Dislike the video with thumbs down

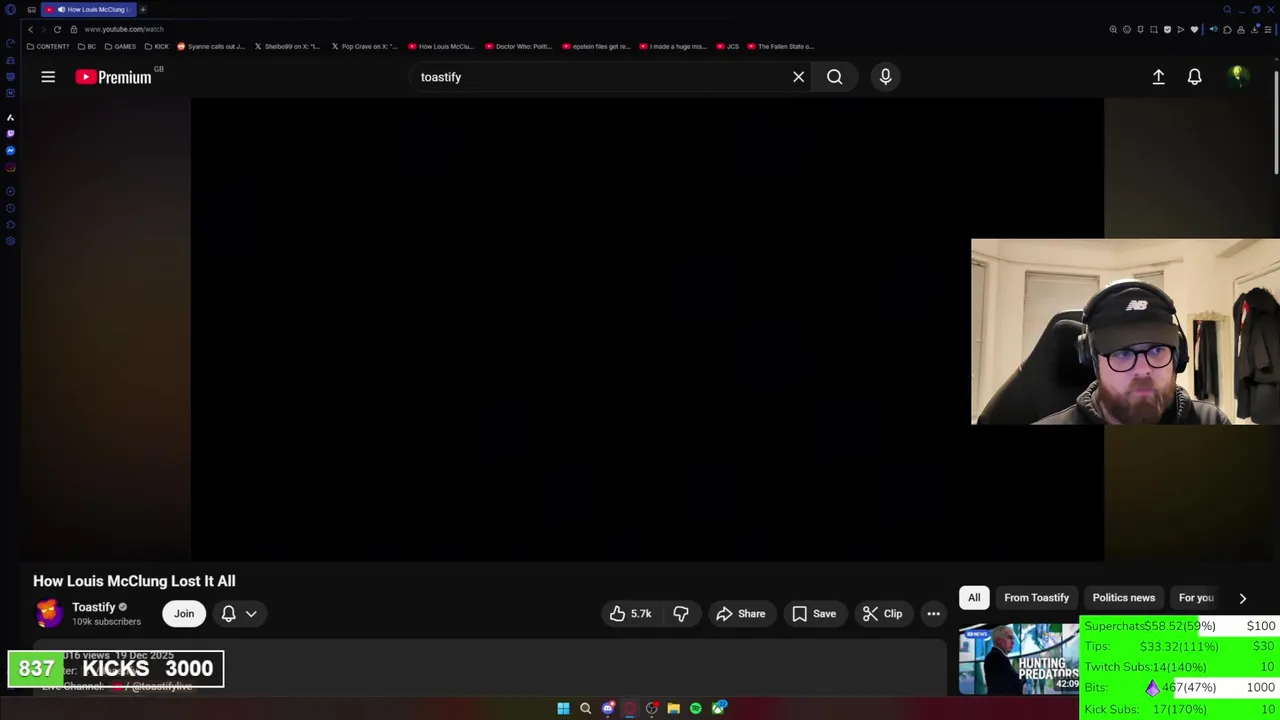coord(681,614)
